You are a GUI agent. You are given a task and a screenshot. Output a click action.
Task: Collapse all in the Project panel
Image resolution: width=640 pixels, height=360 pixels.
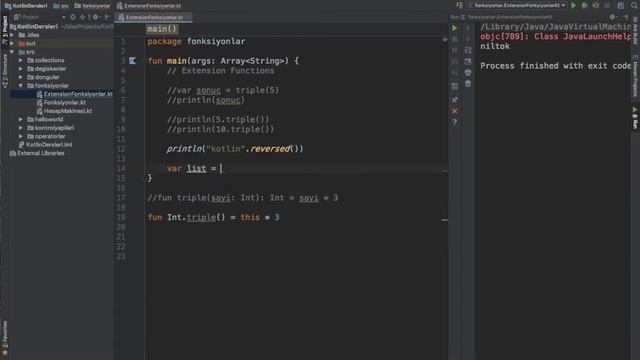coord(83,17)
